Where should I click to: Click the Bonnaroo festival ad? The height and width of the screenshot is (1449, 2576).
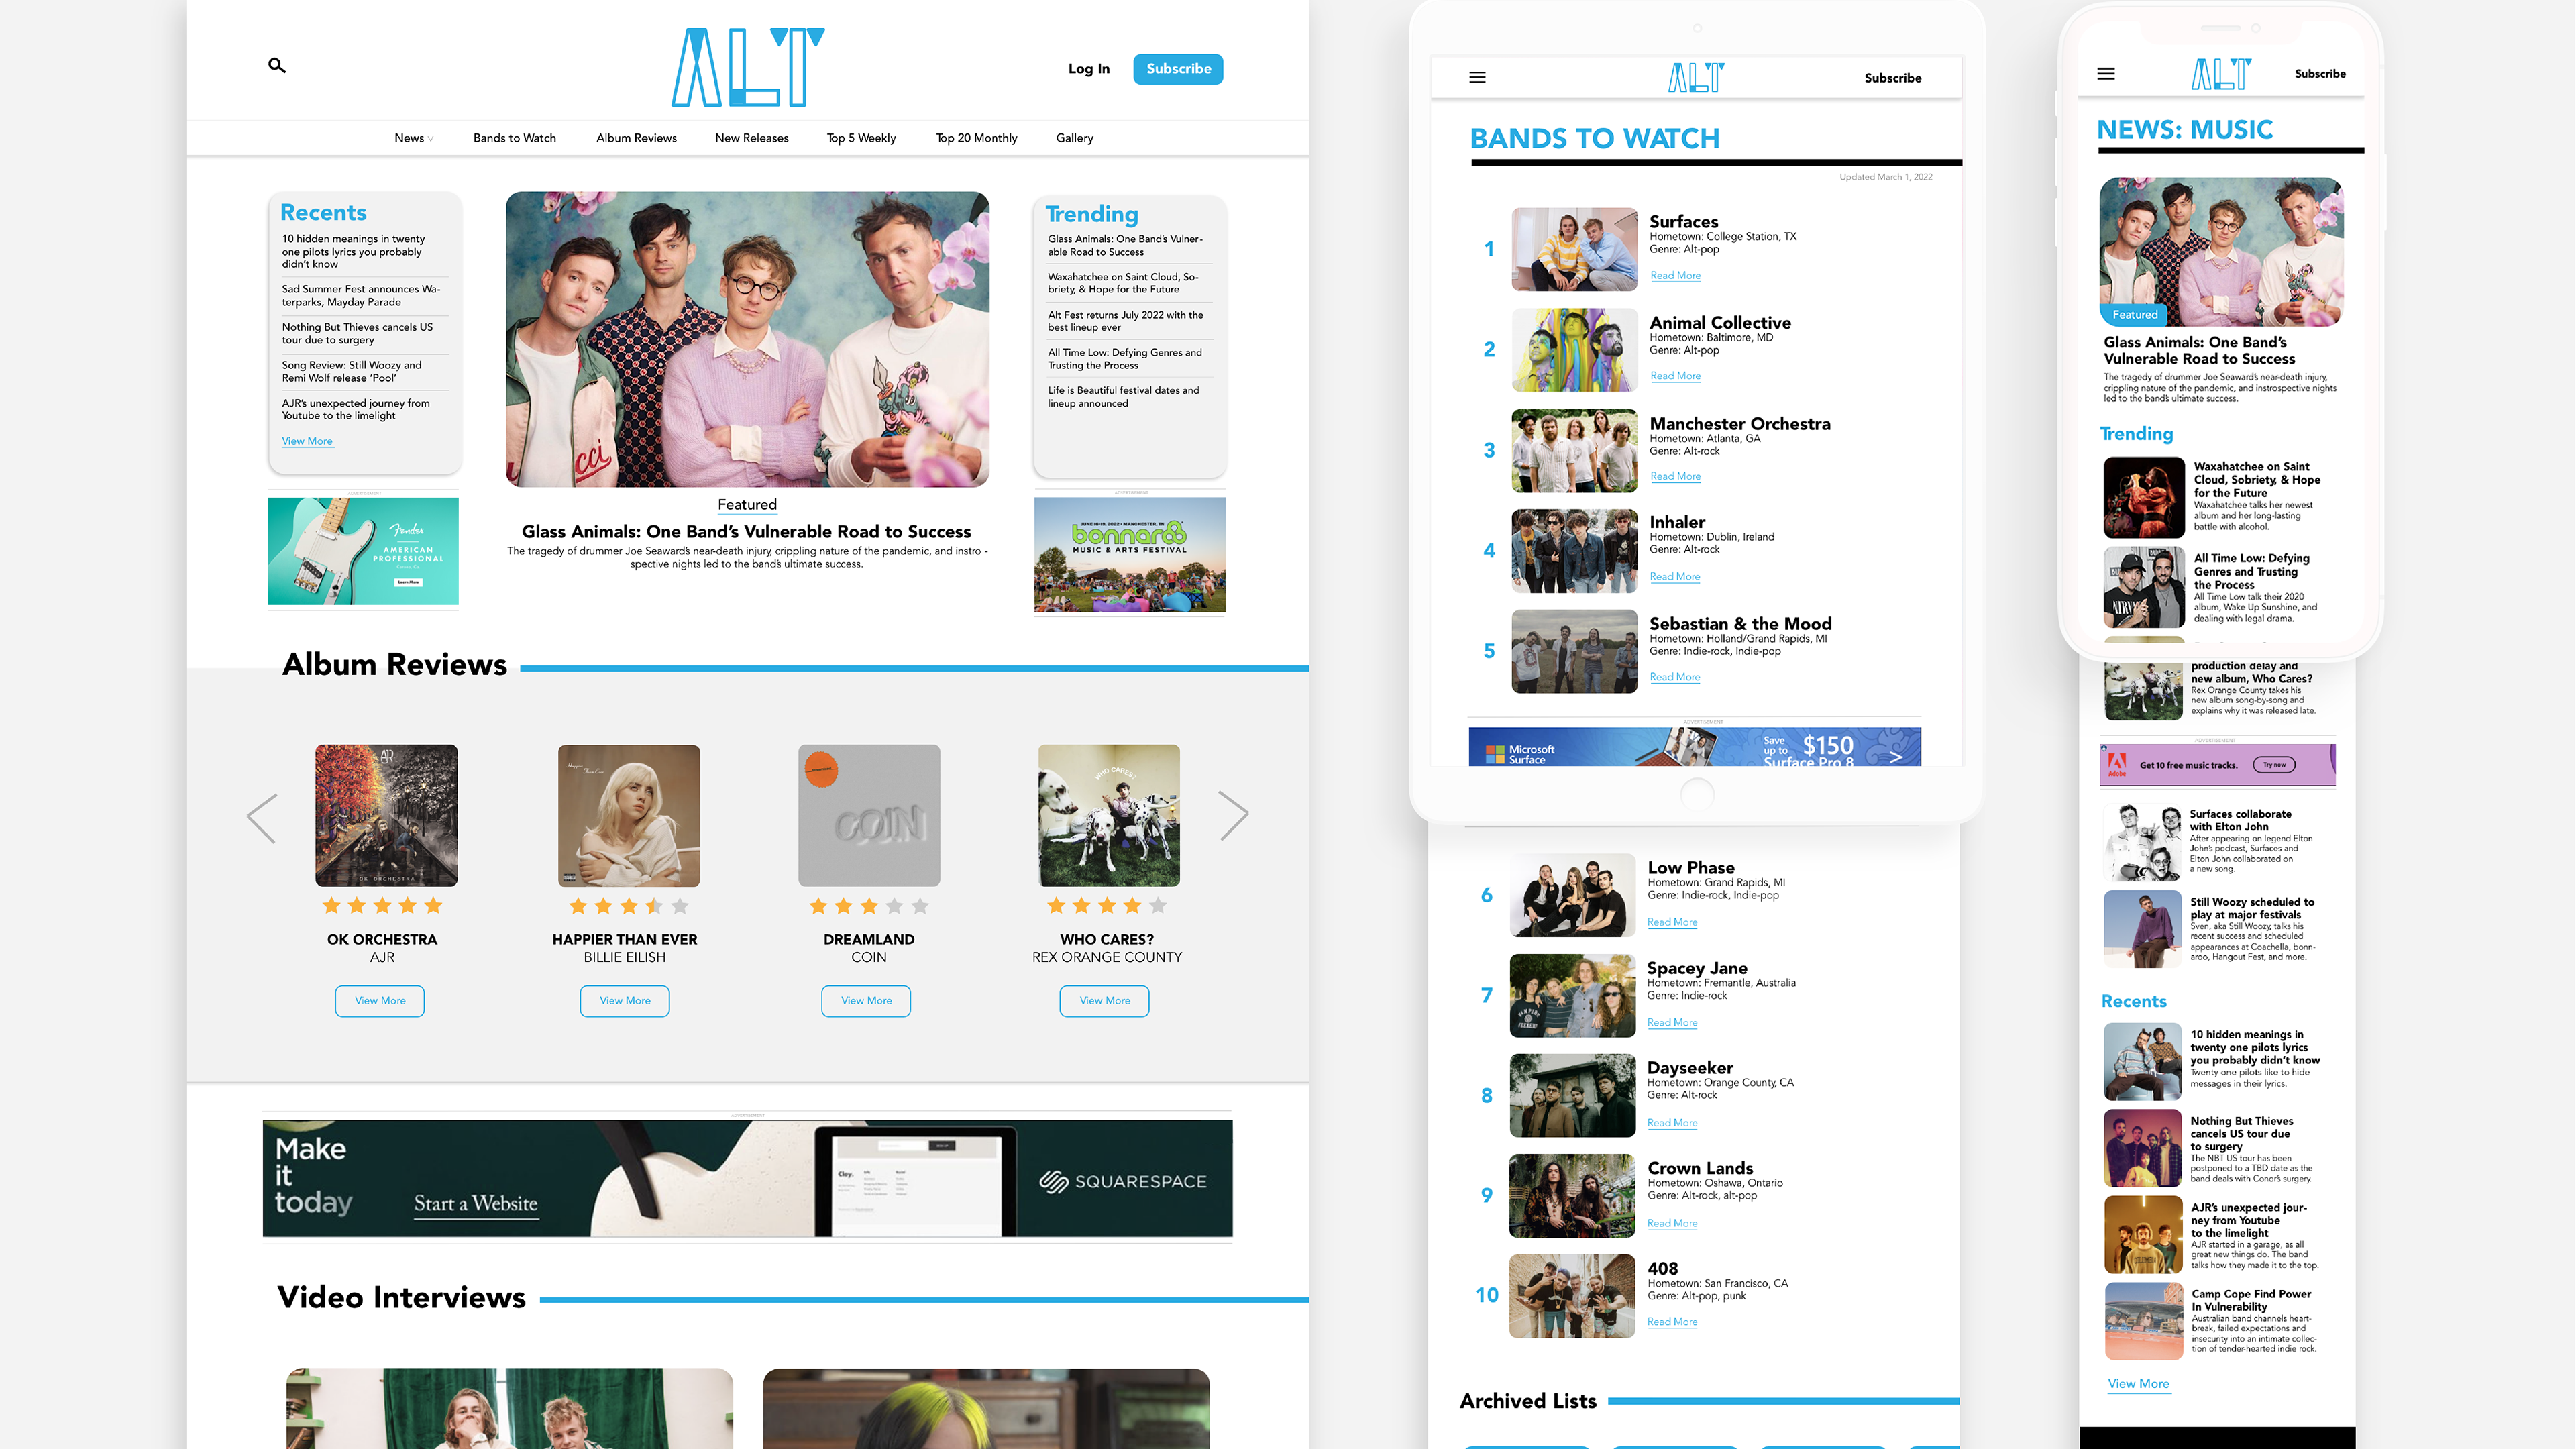point(1130,555)
